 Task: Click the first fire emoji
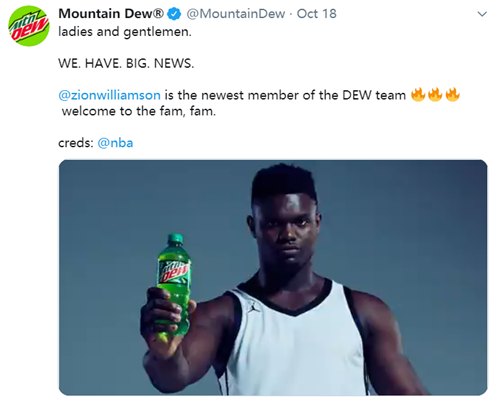(418, 95)
